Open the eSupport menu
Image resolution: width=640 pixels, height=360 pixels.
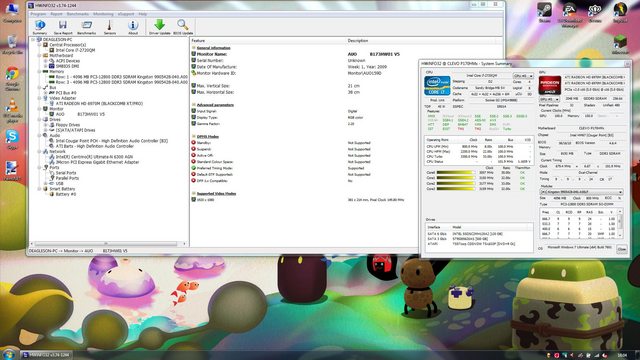pos(126,14)
